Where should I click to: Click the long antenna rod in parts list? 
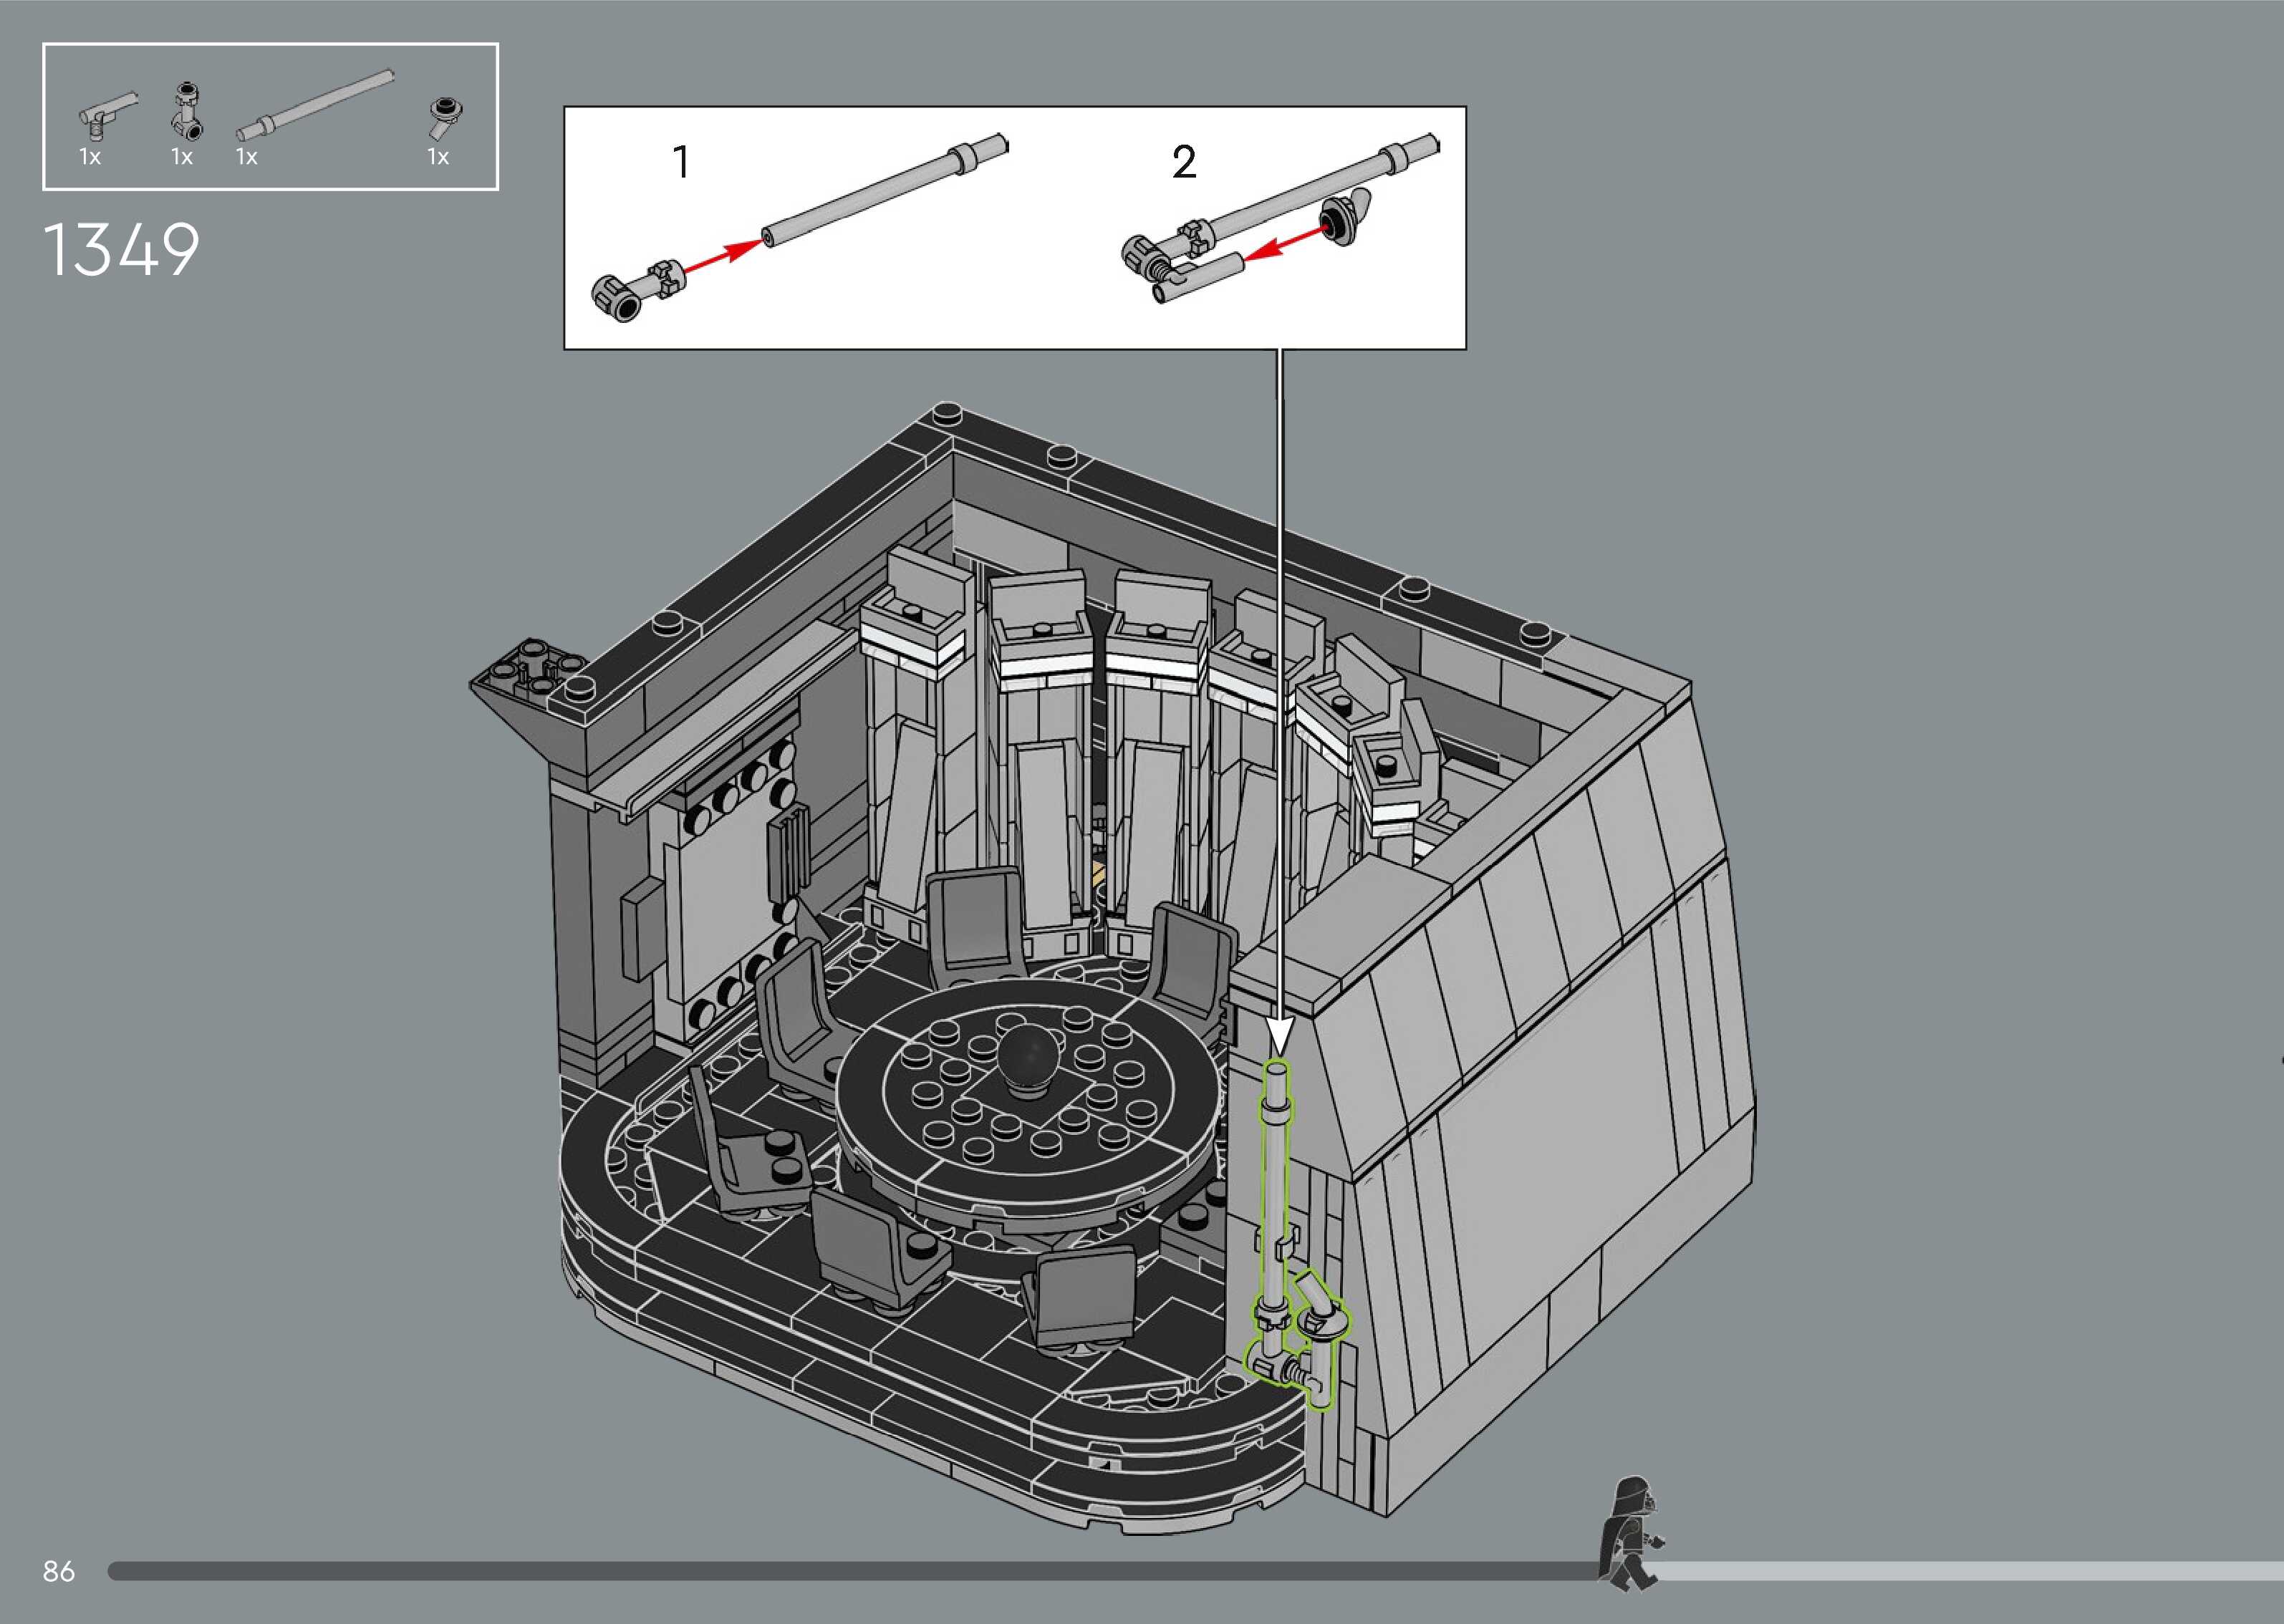pos(315,104)
